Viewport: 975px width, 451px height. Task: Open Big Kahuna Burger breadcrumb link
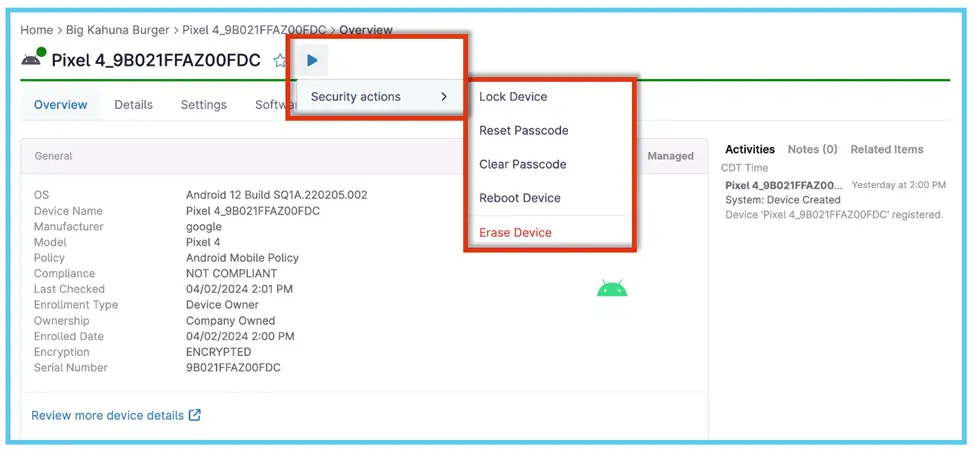[x=116, y=30]
